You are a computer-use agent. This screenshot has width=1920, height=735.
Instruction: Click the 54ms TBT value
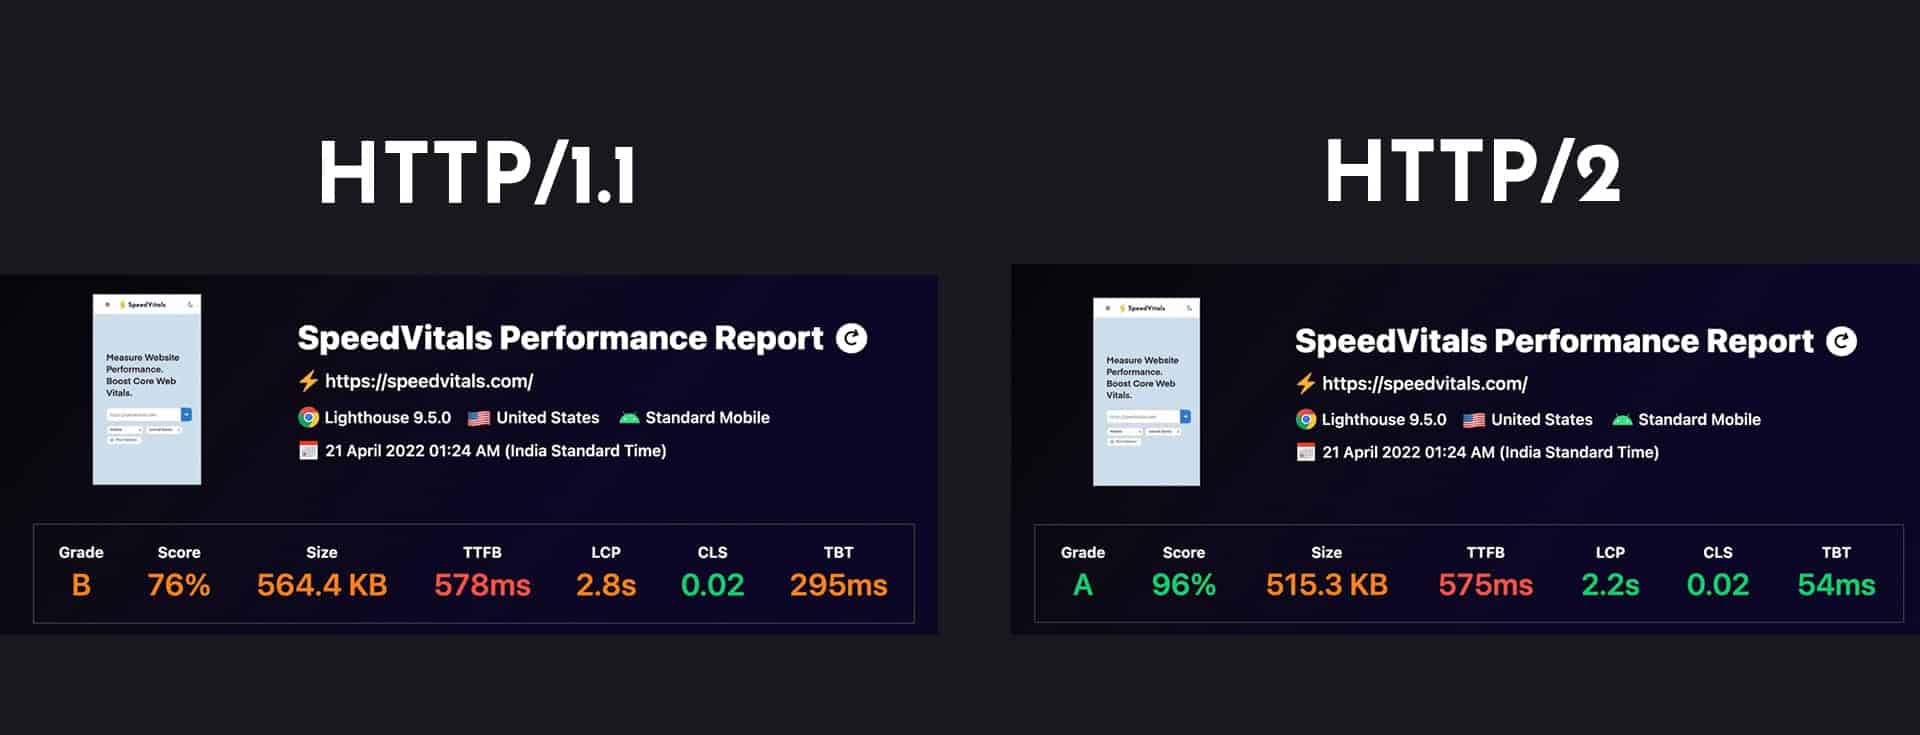click(1836, 585)
